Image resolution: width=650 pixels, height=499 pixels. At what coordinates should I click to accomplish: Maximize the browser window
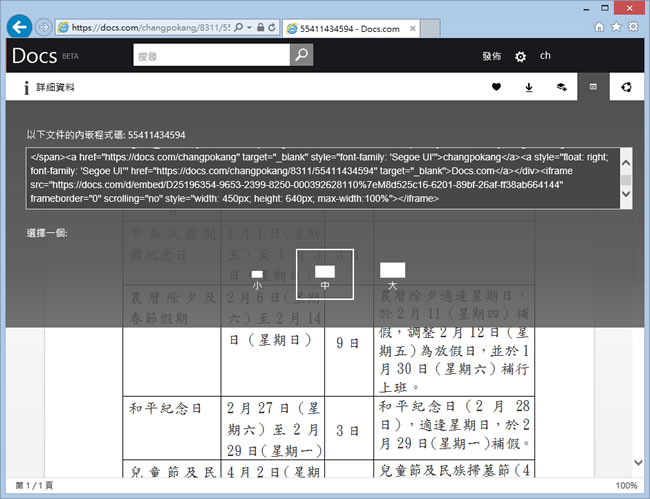point(605,8)
